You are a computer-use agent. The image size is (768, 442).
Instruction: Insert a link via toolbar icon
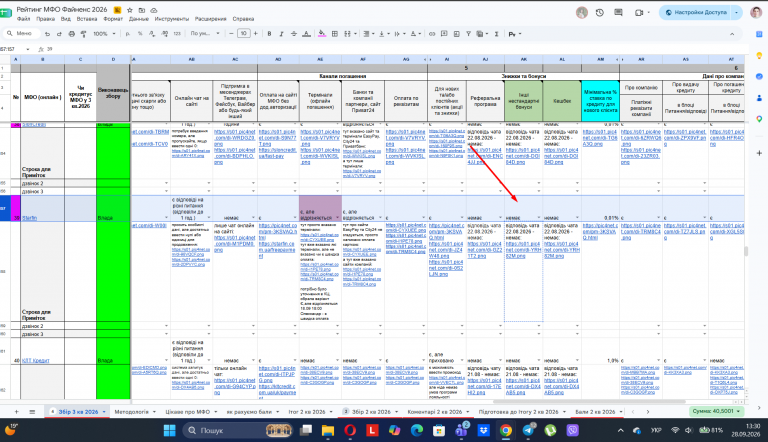[x=432, y=34]
